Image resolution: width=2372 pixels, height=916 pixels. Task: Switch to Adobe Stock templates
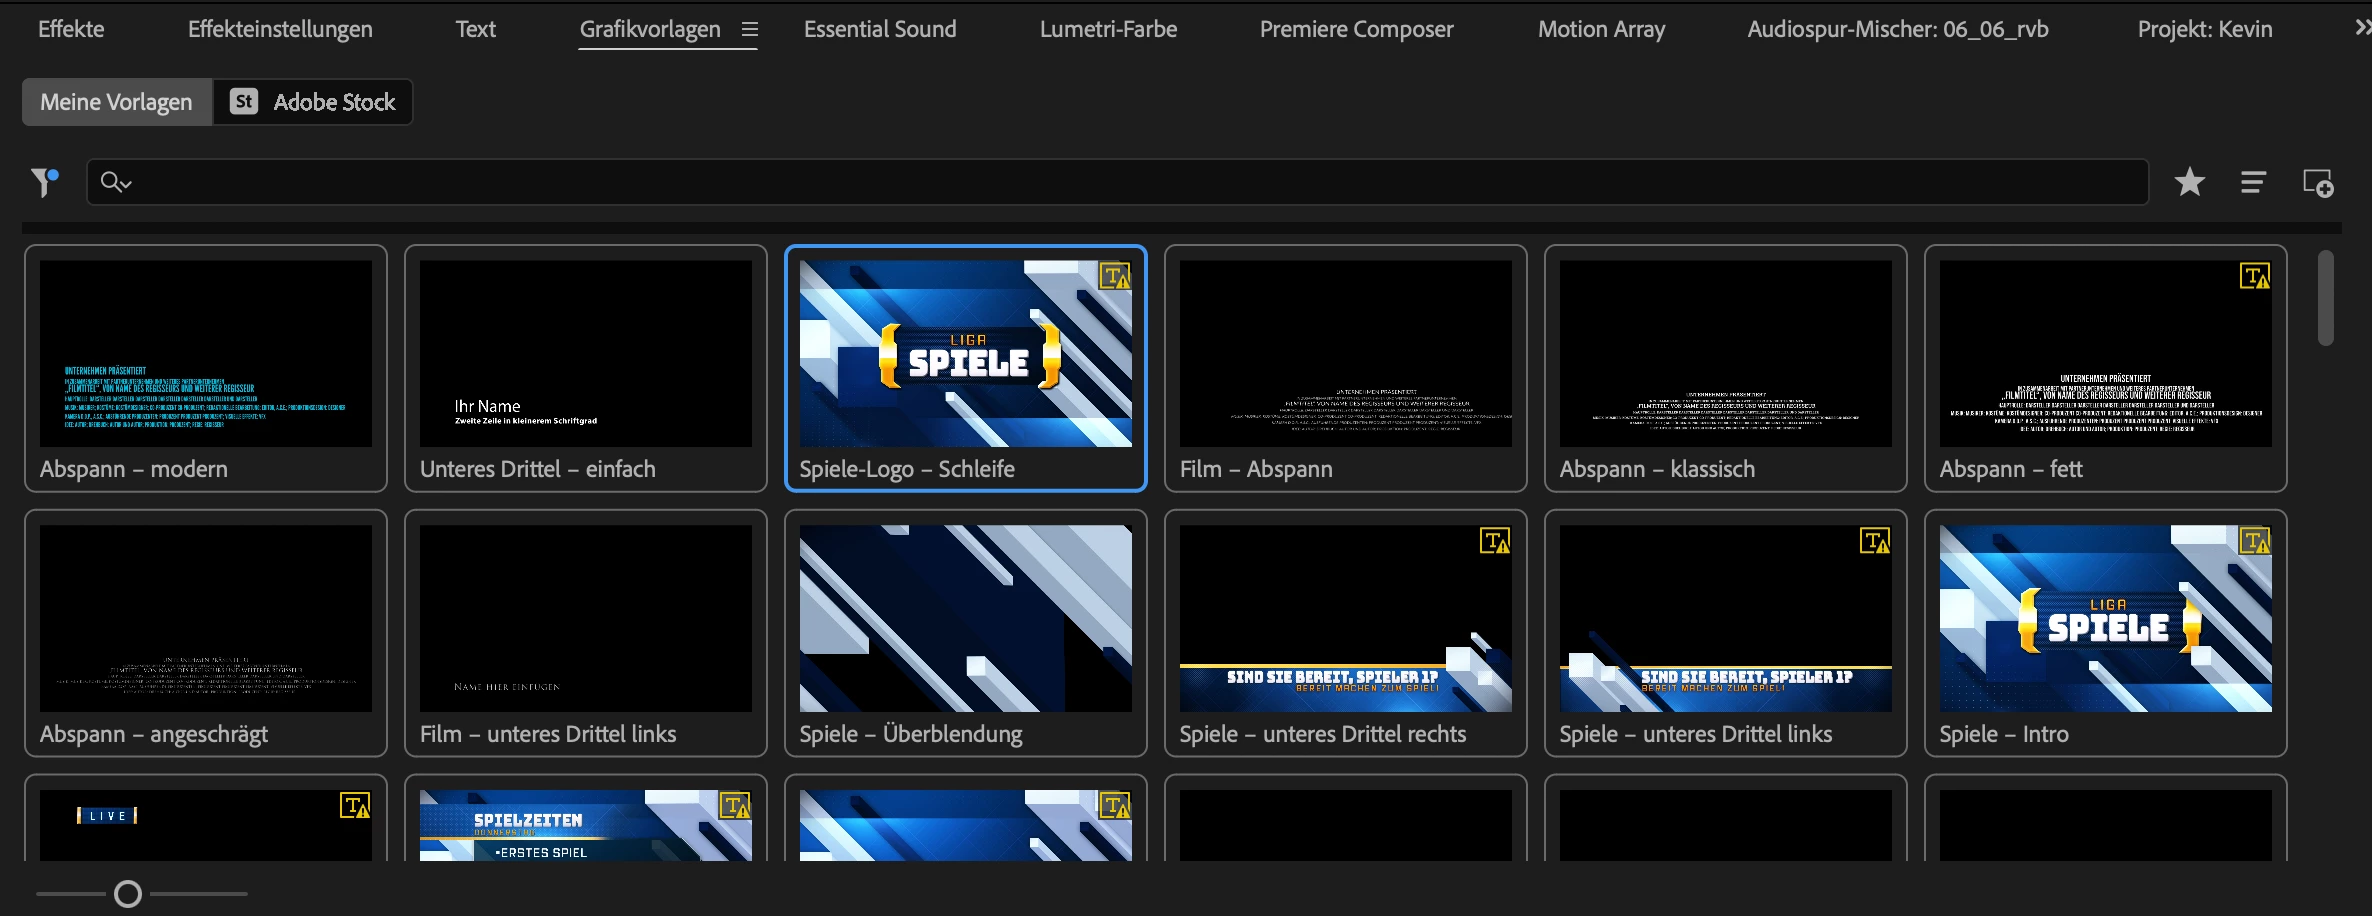(313, 102)
